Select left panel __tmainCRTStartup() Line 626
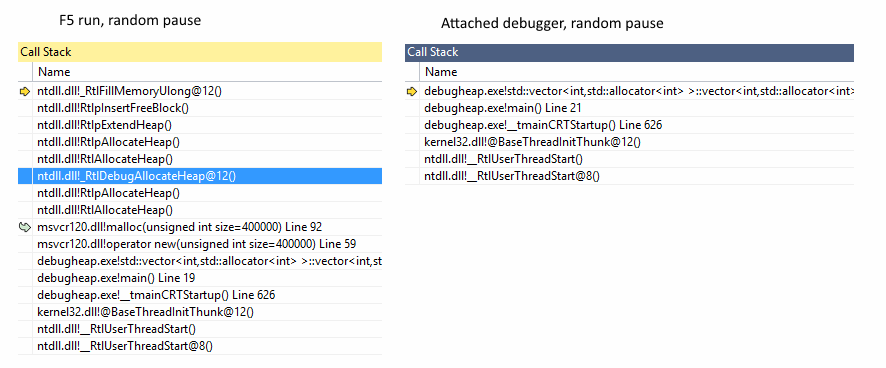Viewport: 886px width, 368px height. click(200, 295)
